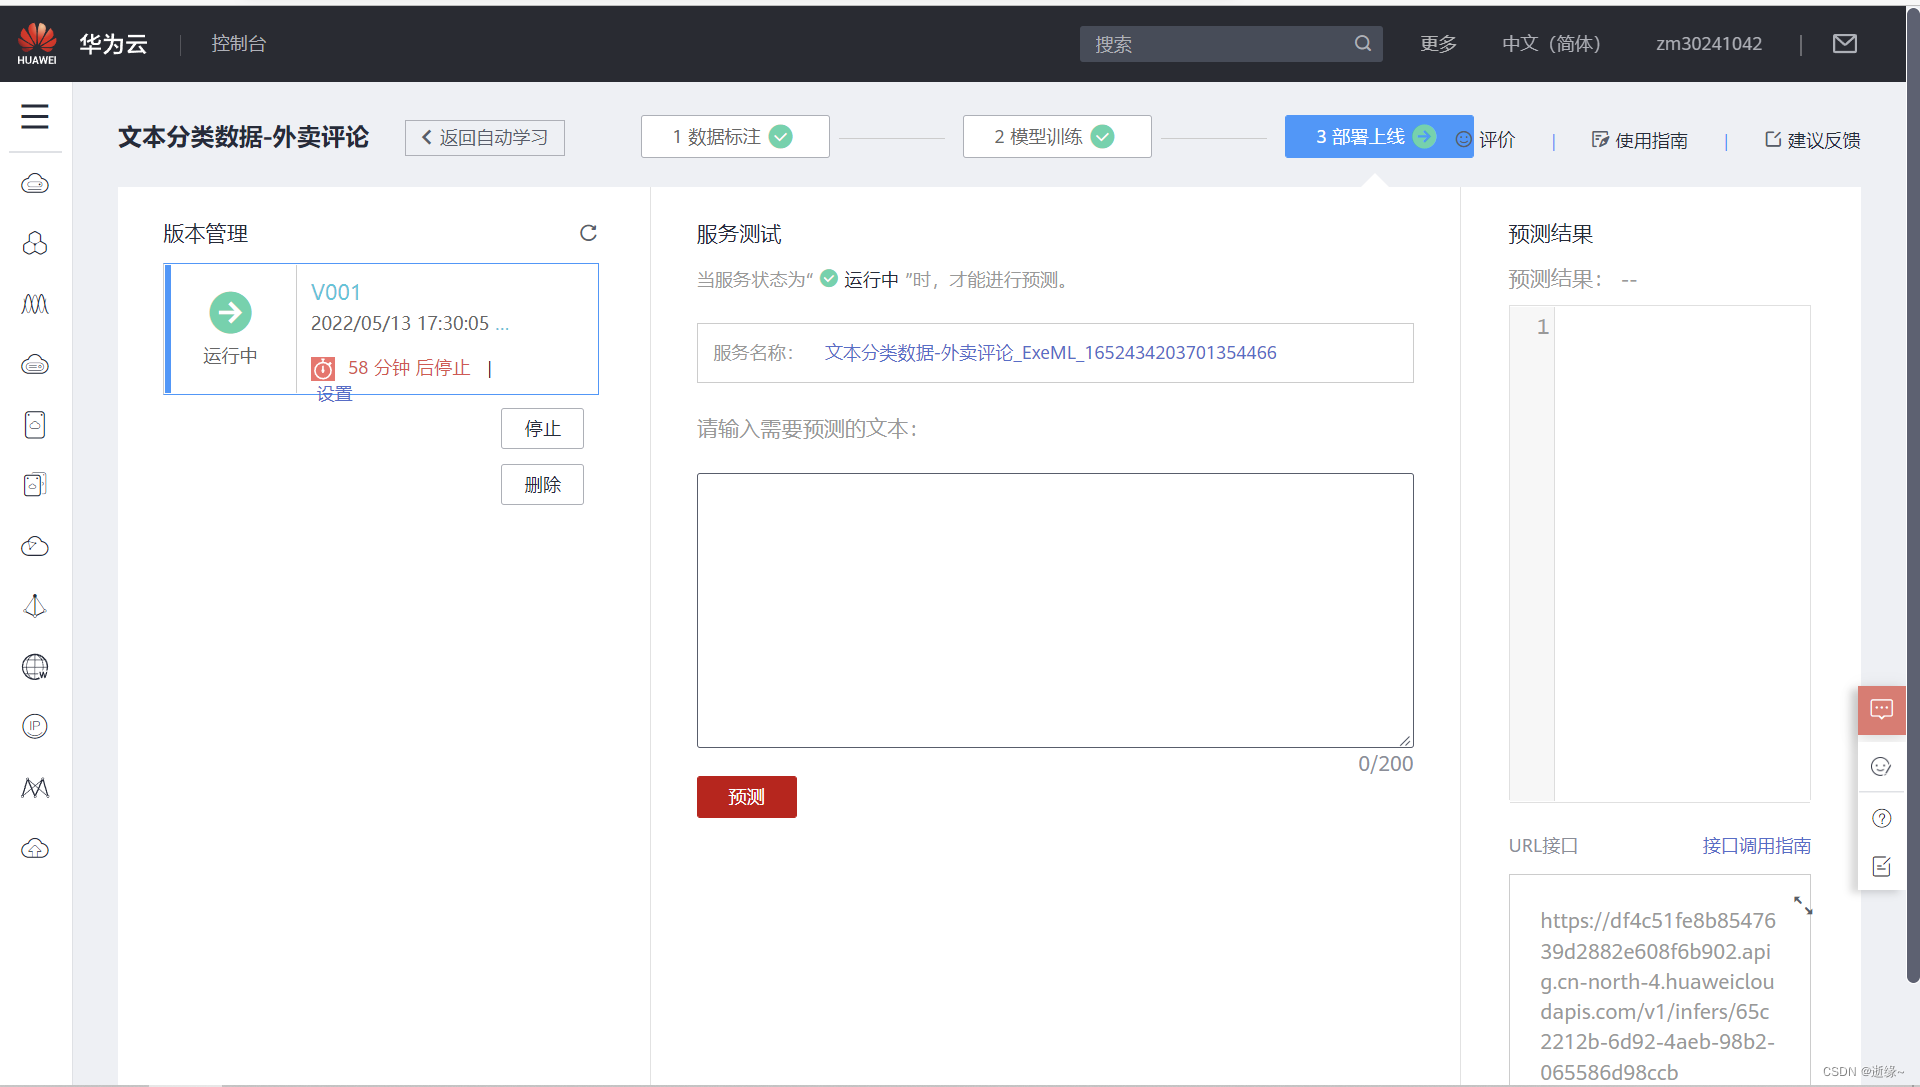Go to step 2 模型训练
Screen dimensions: 1920x1087
(x=1057, y=137)
